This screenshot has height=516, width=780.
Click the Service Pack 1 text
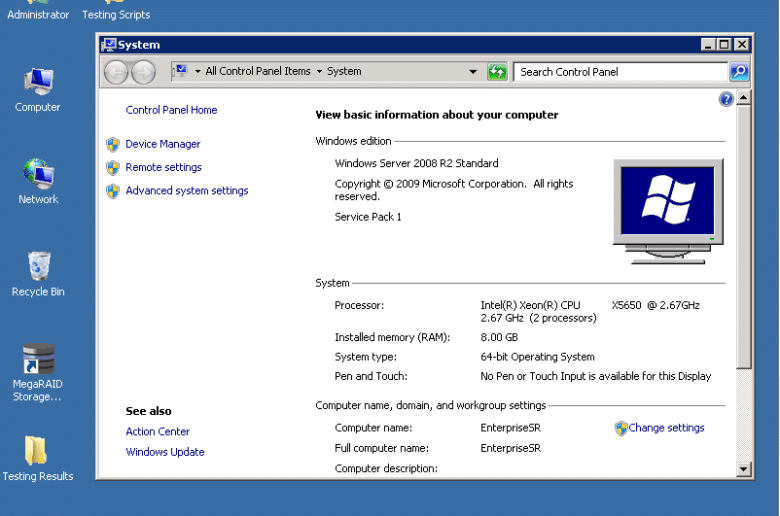368,217
